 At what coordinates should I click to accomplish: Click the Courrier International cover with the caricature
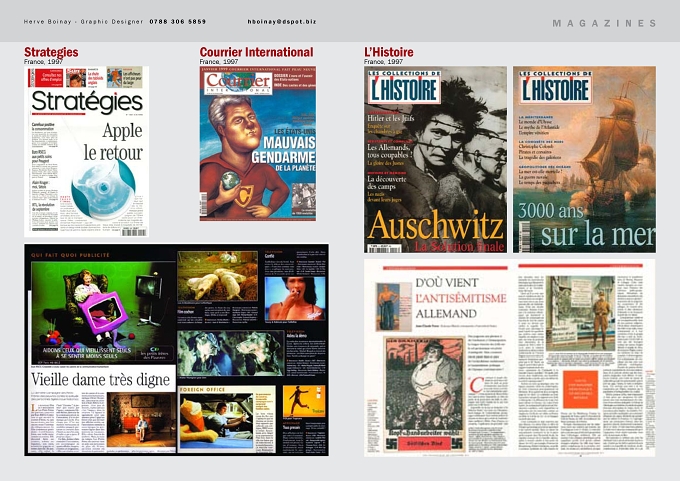click(258, 143)
